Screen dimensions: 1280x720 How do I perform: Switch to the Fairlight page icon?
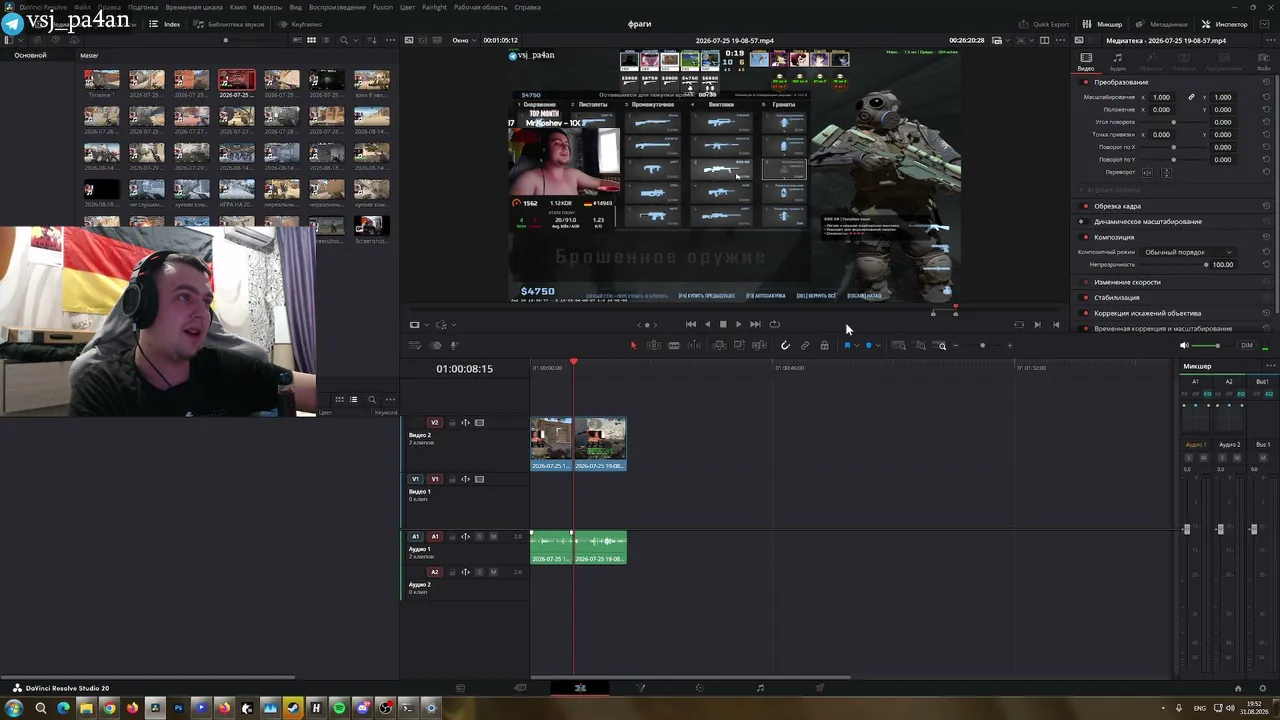(x=760, y=688)
